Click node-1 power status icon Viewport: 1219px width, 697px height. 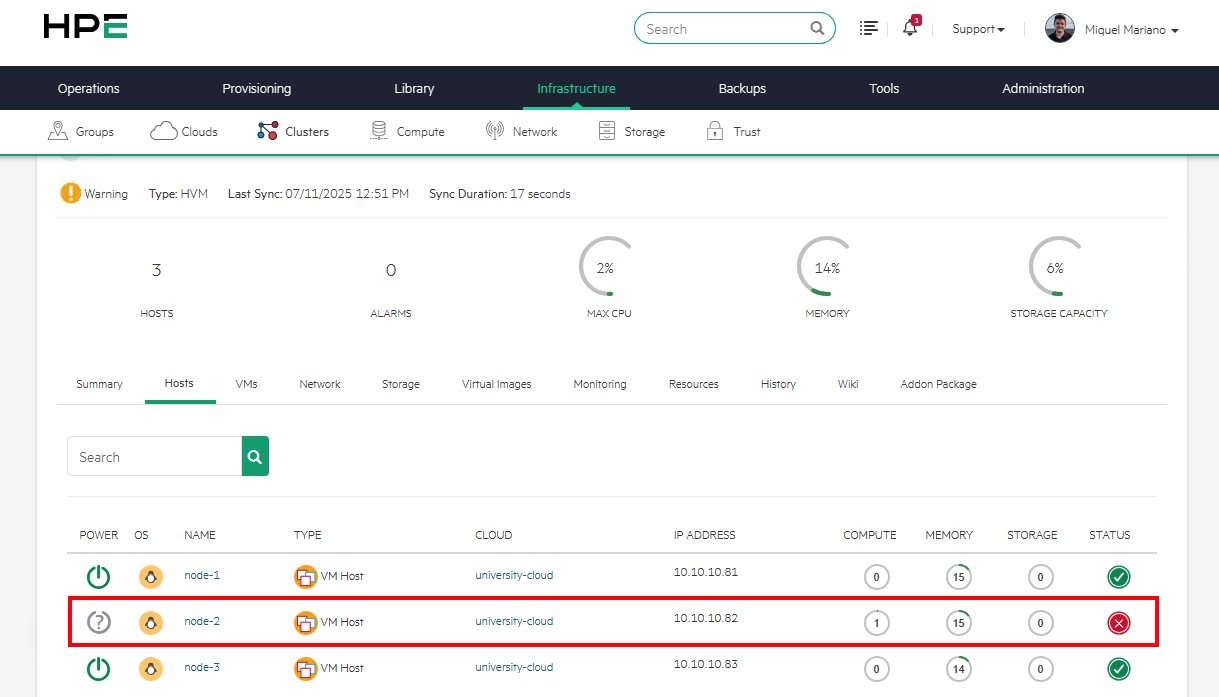tap(98, 576)
